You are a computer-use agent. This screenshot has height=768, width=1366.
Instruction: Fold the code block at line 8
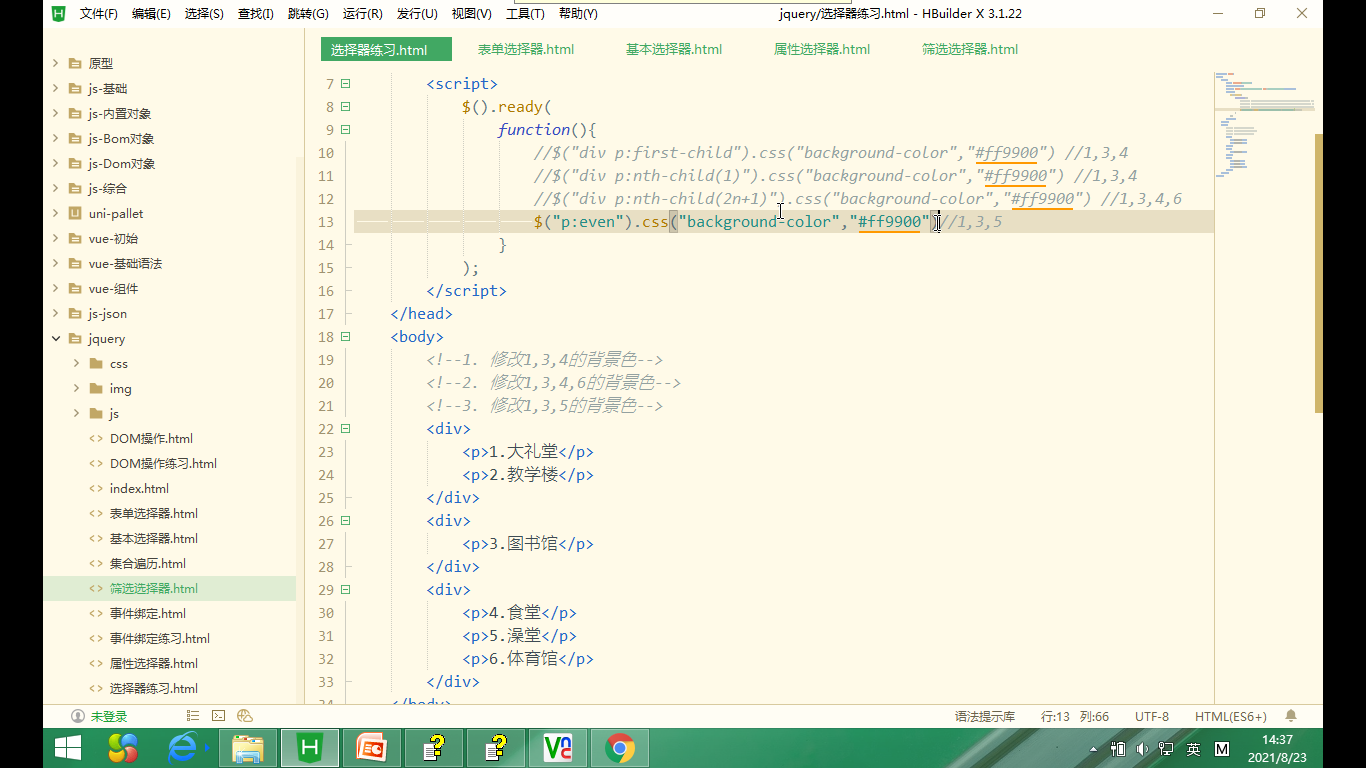pos(346,107)
